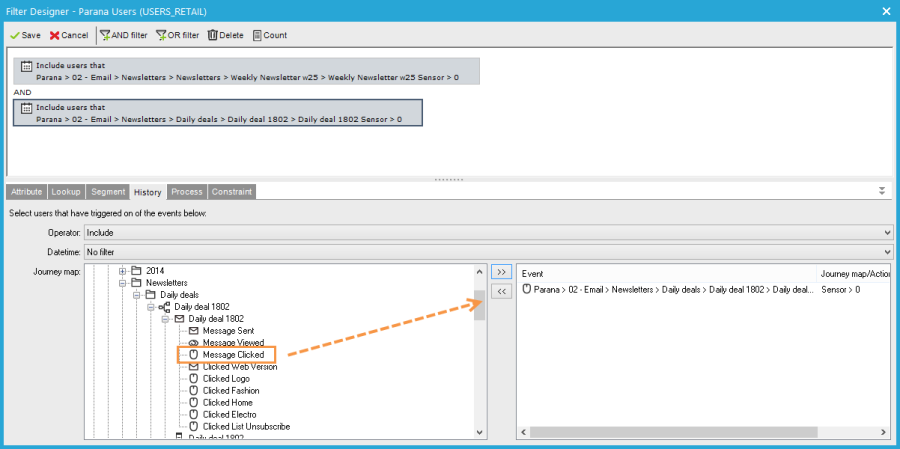The width and height of the screenshot is (900, 449).
Task: Add an AND filter
Action: coord(124,35)
